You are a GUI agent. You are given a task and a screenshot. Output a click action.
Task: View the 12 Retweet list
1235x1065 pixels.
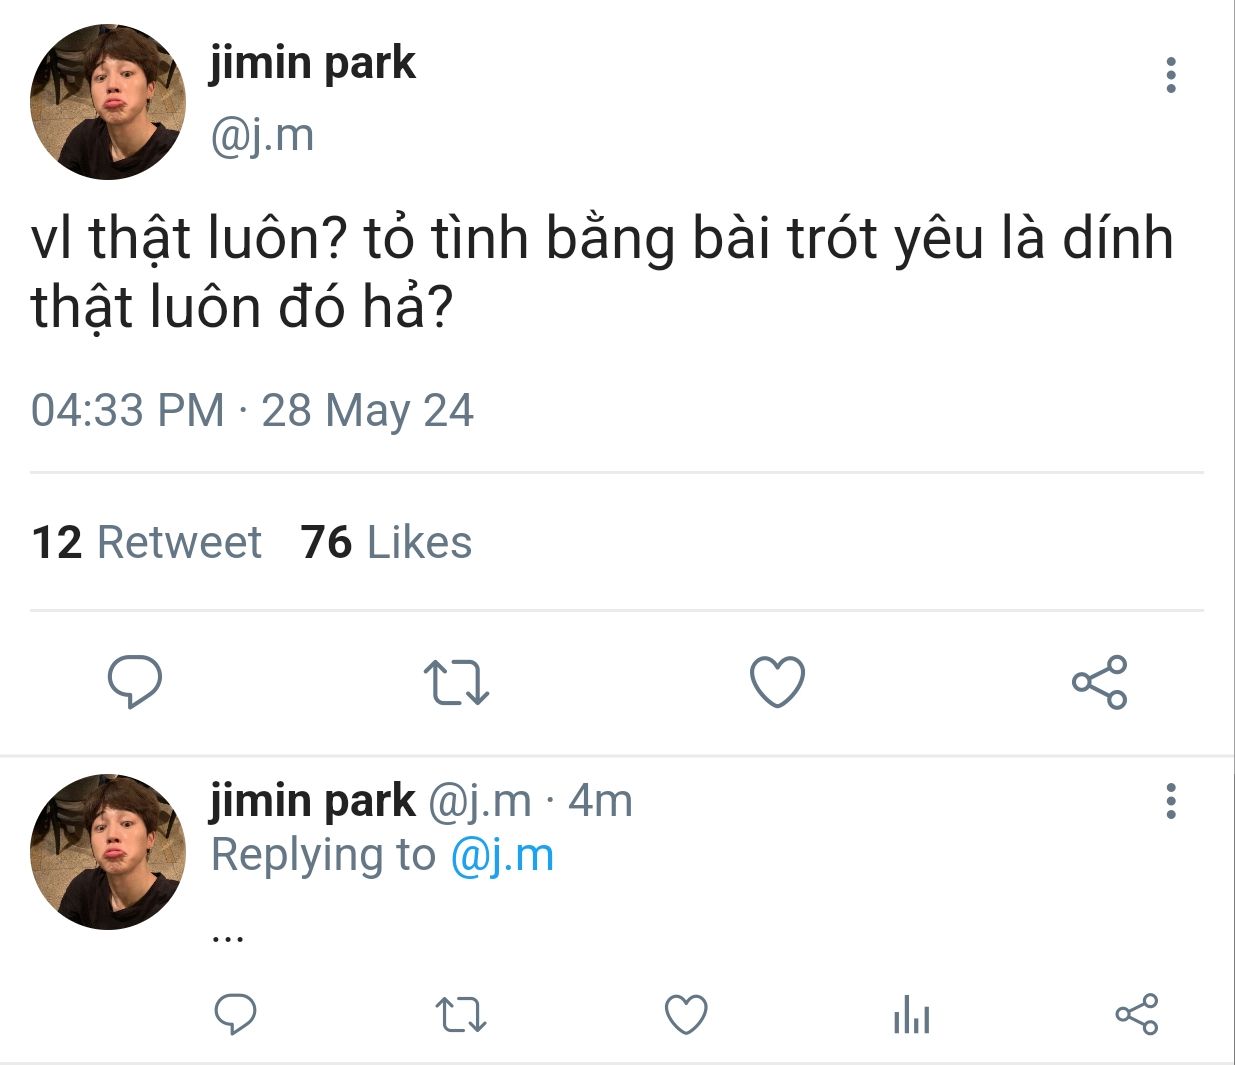click(146, 542)
